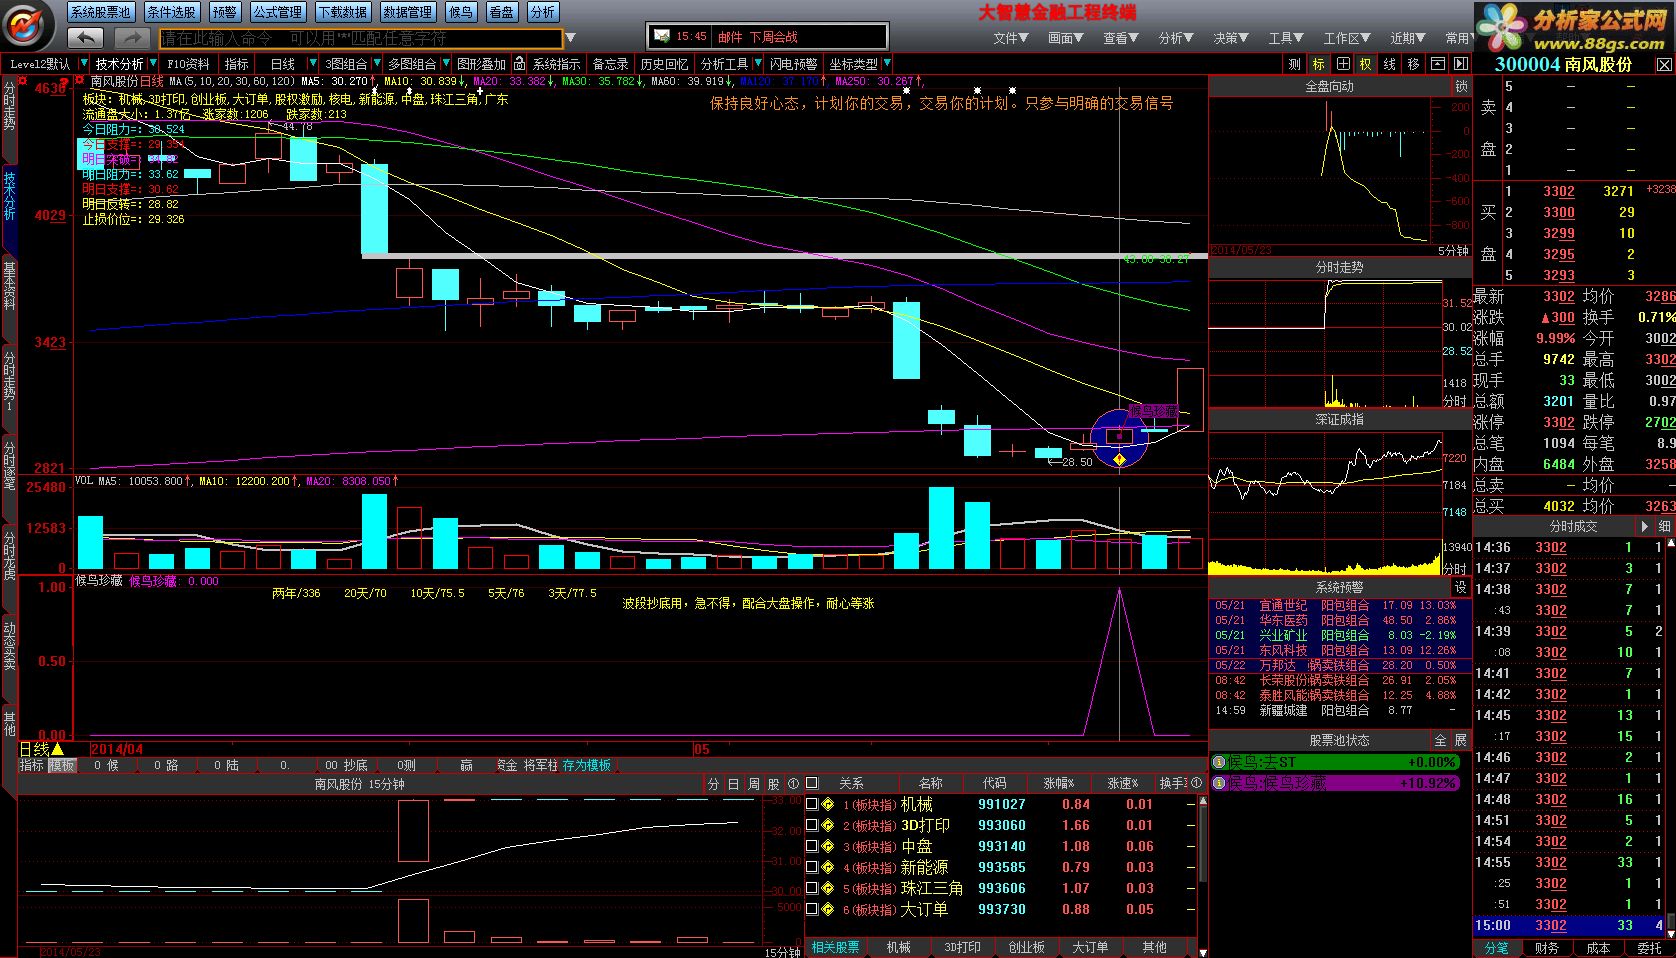This screenshot has height=958, width=1676.
Task: Click the 展 expand button in 股票池状态 header
Action: (x=1460, y=740)
